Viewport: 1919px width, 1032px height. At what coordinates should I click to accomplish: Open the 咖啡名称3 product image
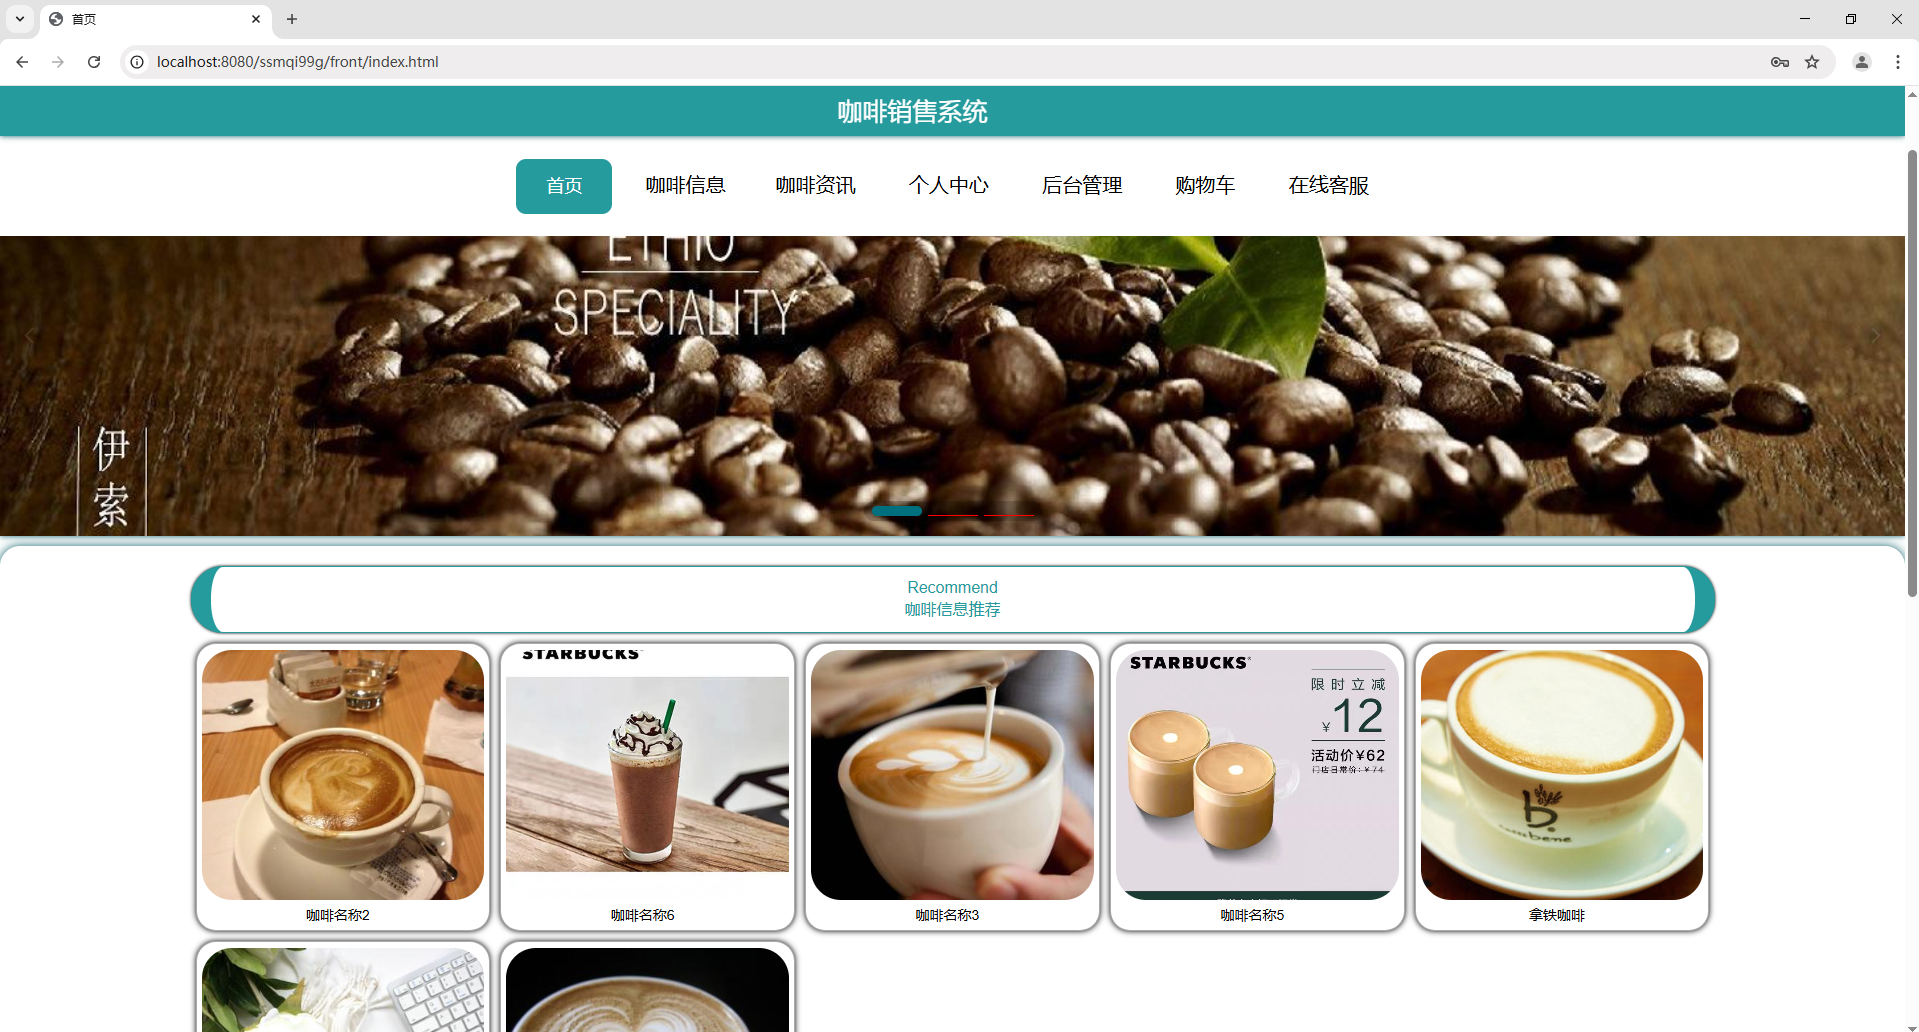pos(952,775)
